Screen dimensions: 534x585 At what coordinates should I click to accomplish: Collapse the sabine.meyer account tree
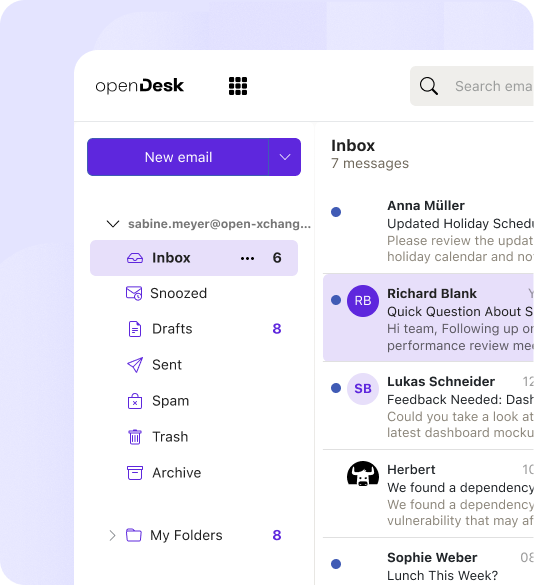click(113, 224)
